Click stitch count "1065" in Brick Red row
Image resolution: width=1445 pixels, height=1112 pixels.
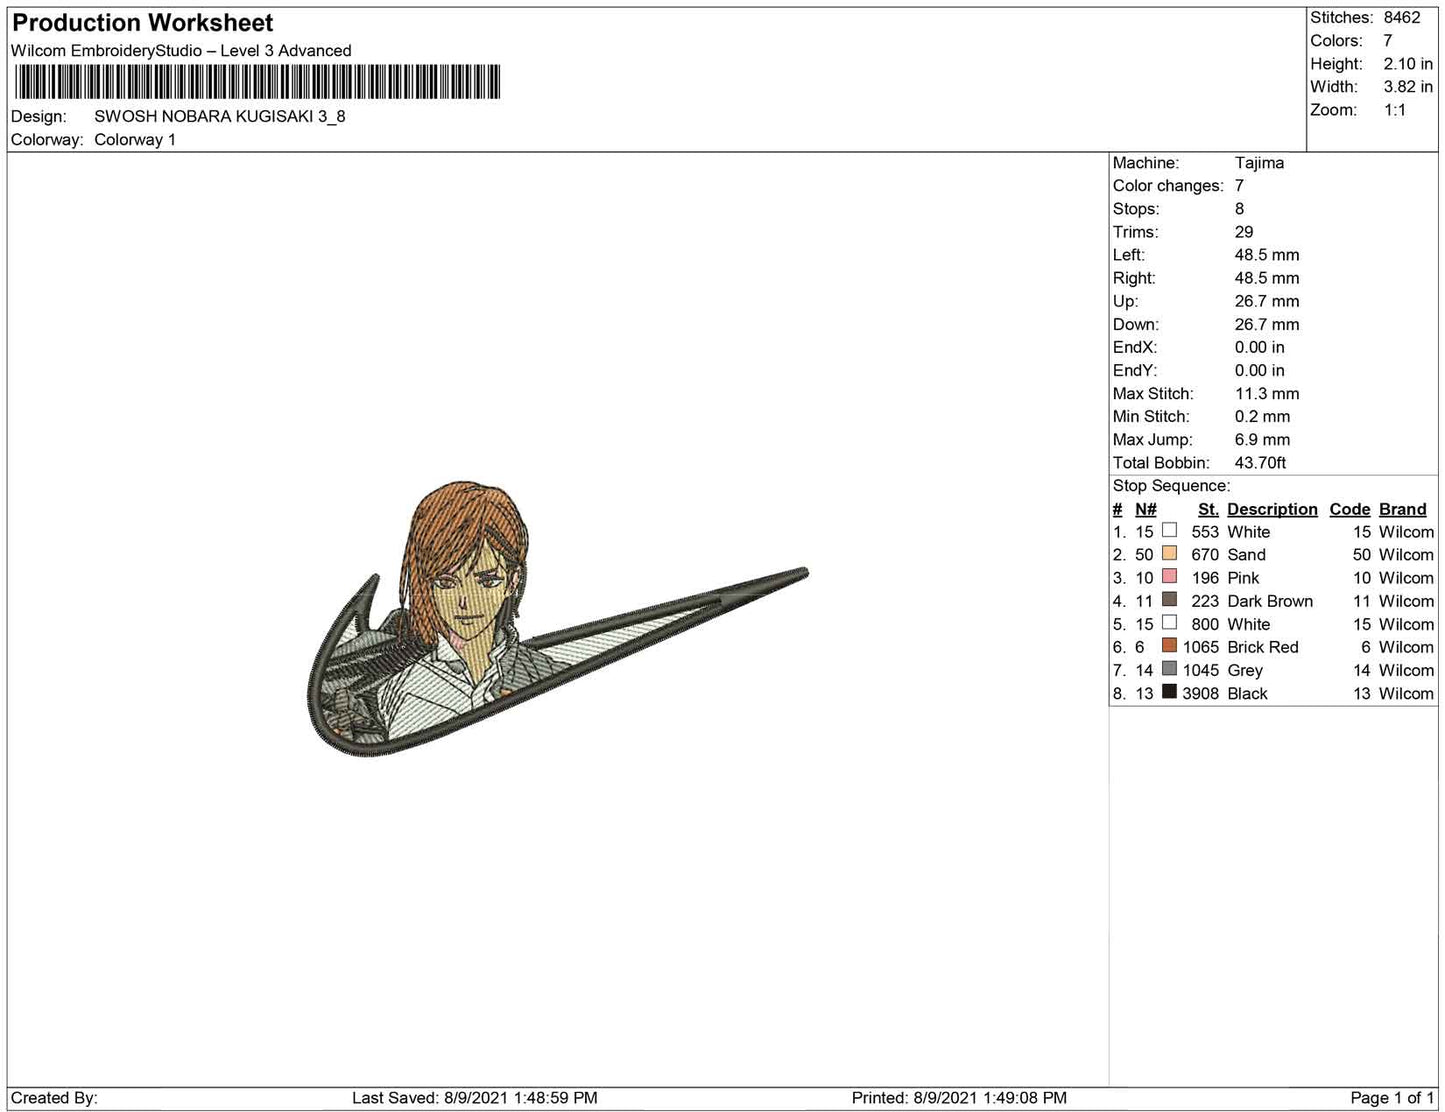[1201, 647]
